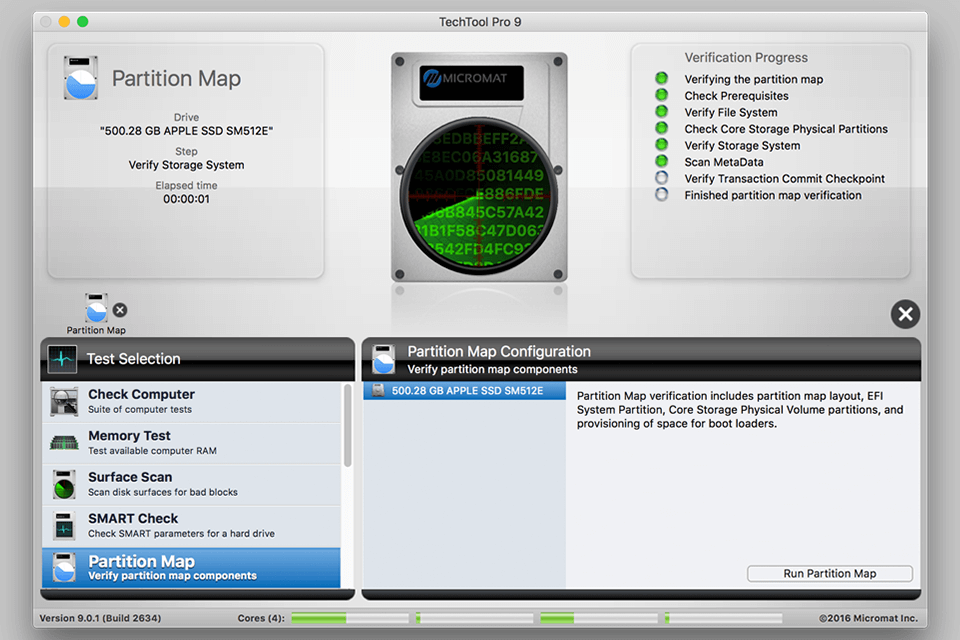
Task: Choose SMART Check in Test Selection
Action: pyautogui.click(x=191, y=526)
